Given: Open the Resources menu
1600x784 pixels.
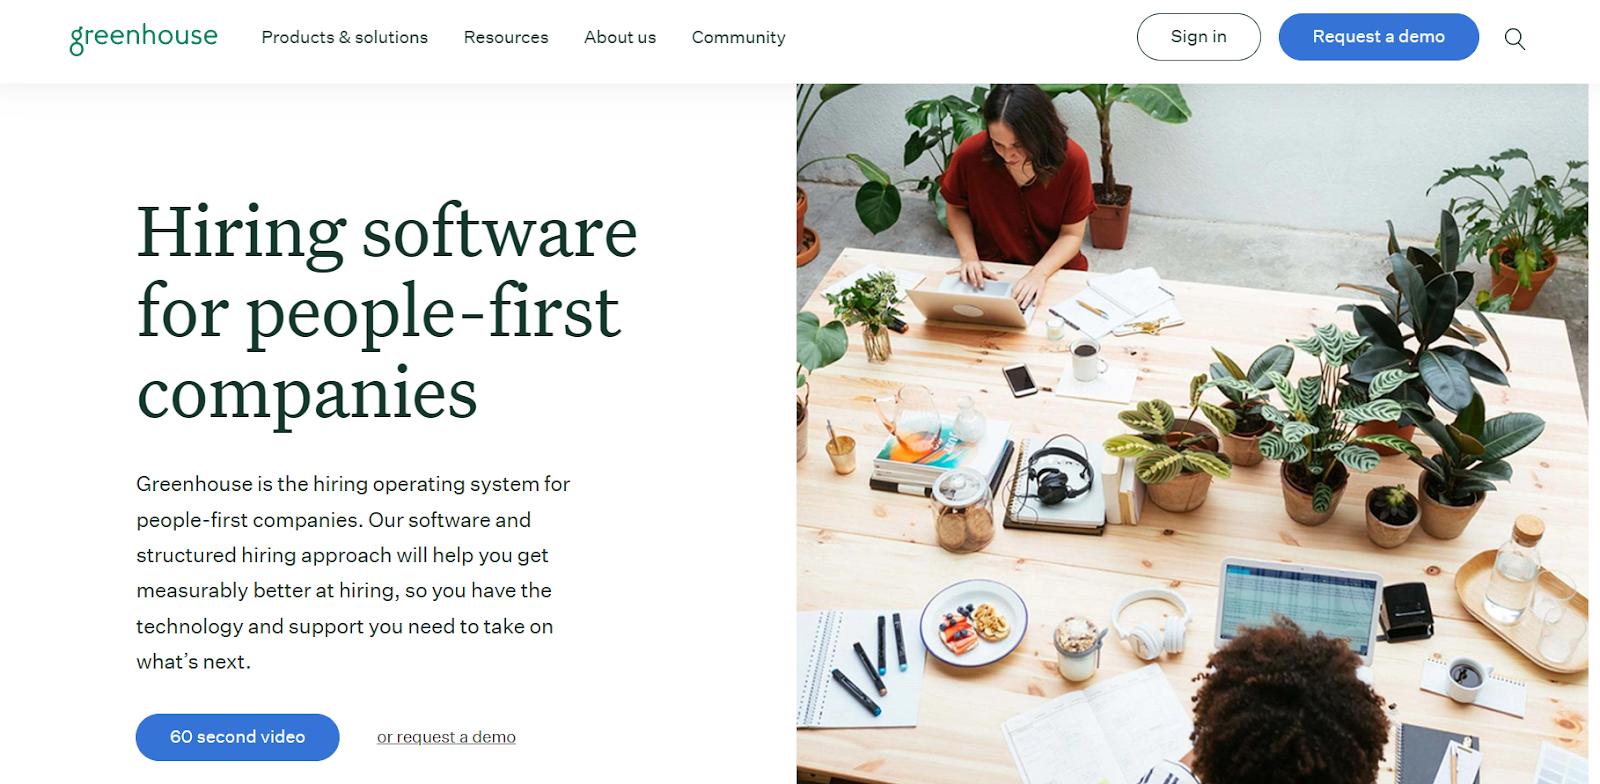Looking at the screenshot, I should [506, 37].
